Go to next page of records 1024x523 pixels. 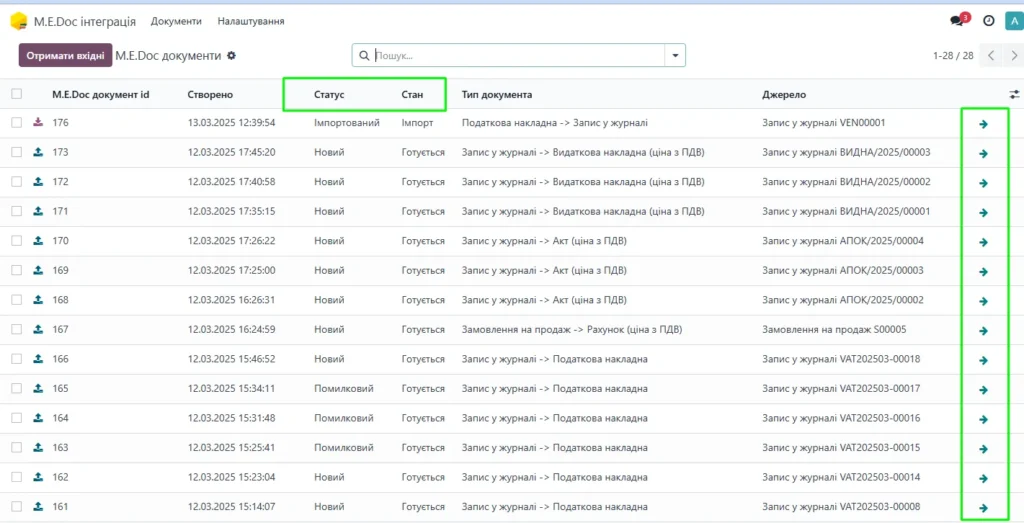[x=1014, y=55]
